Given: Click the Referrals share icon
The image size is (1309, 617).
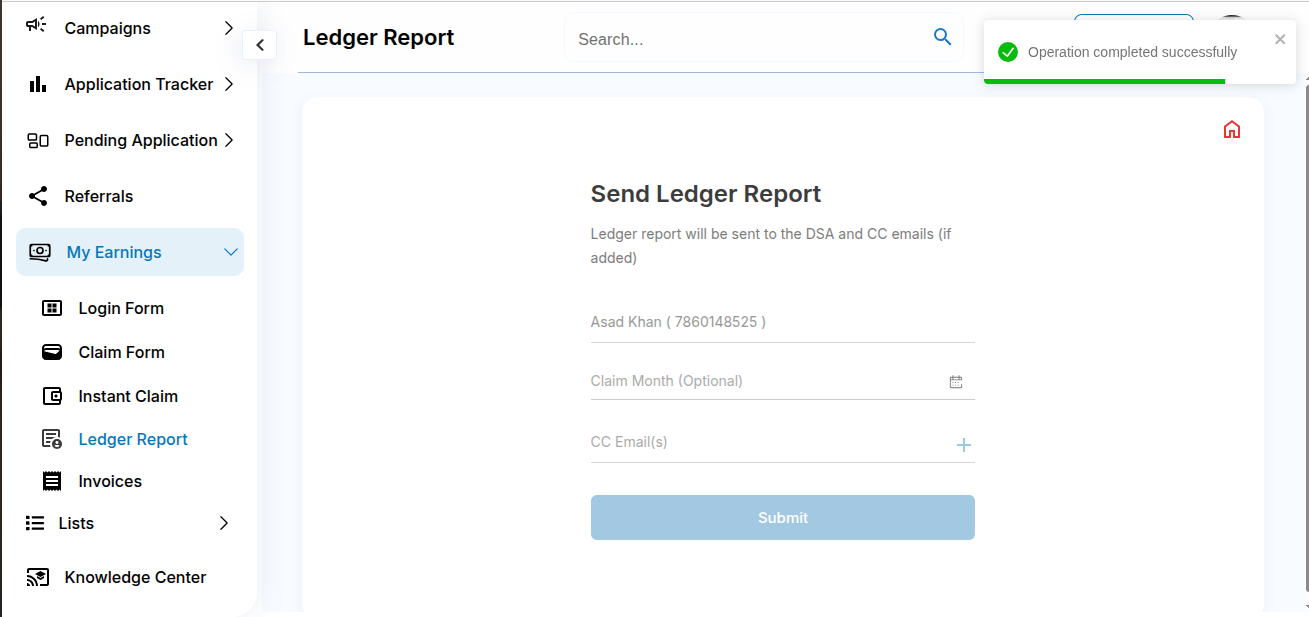Looking at the screenshot, I should pos(38,196).
